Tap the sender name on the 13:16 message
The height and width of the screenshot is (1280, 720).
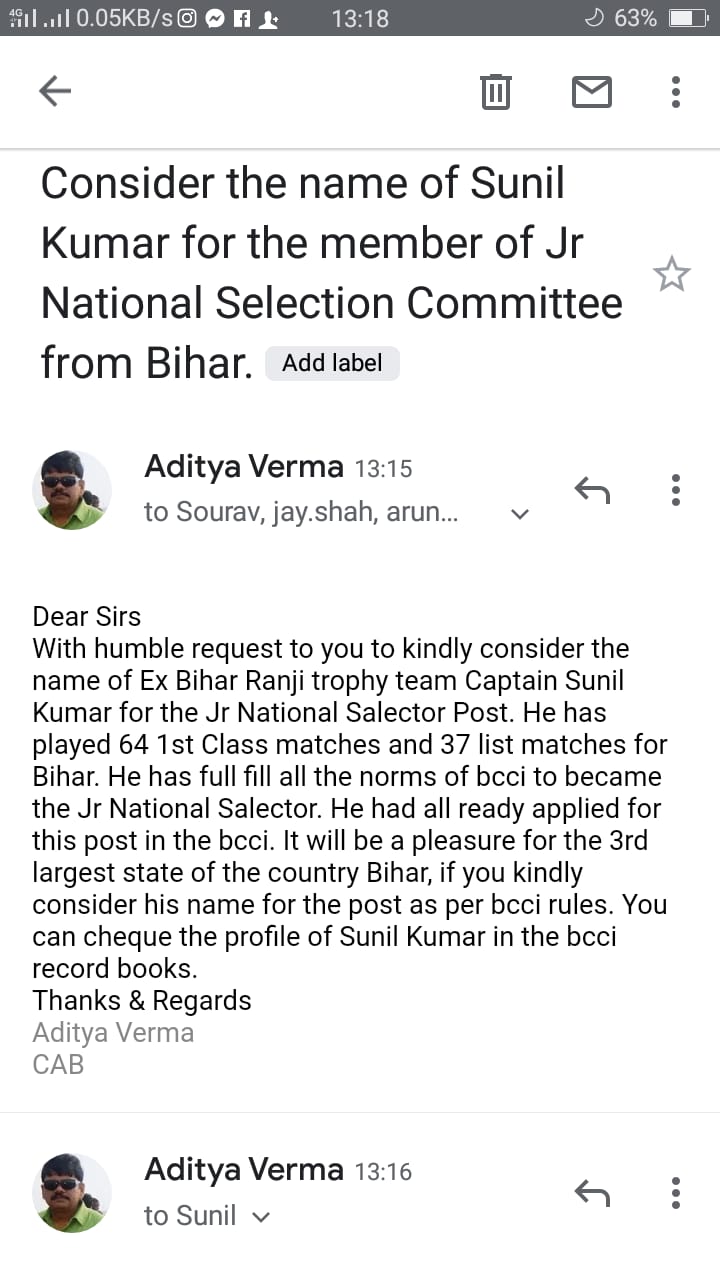click(244, 1170)
